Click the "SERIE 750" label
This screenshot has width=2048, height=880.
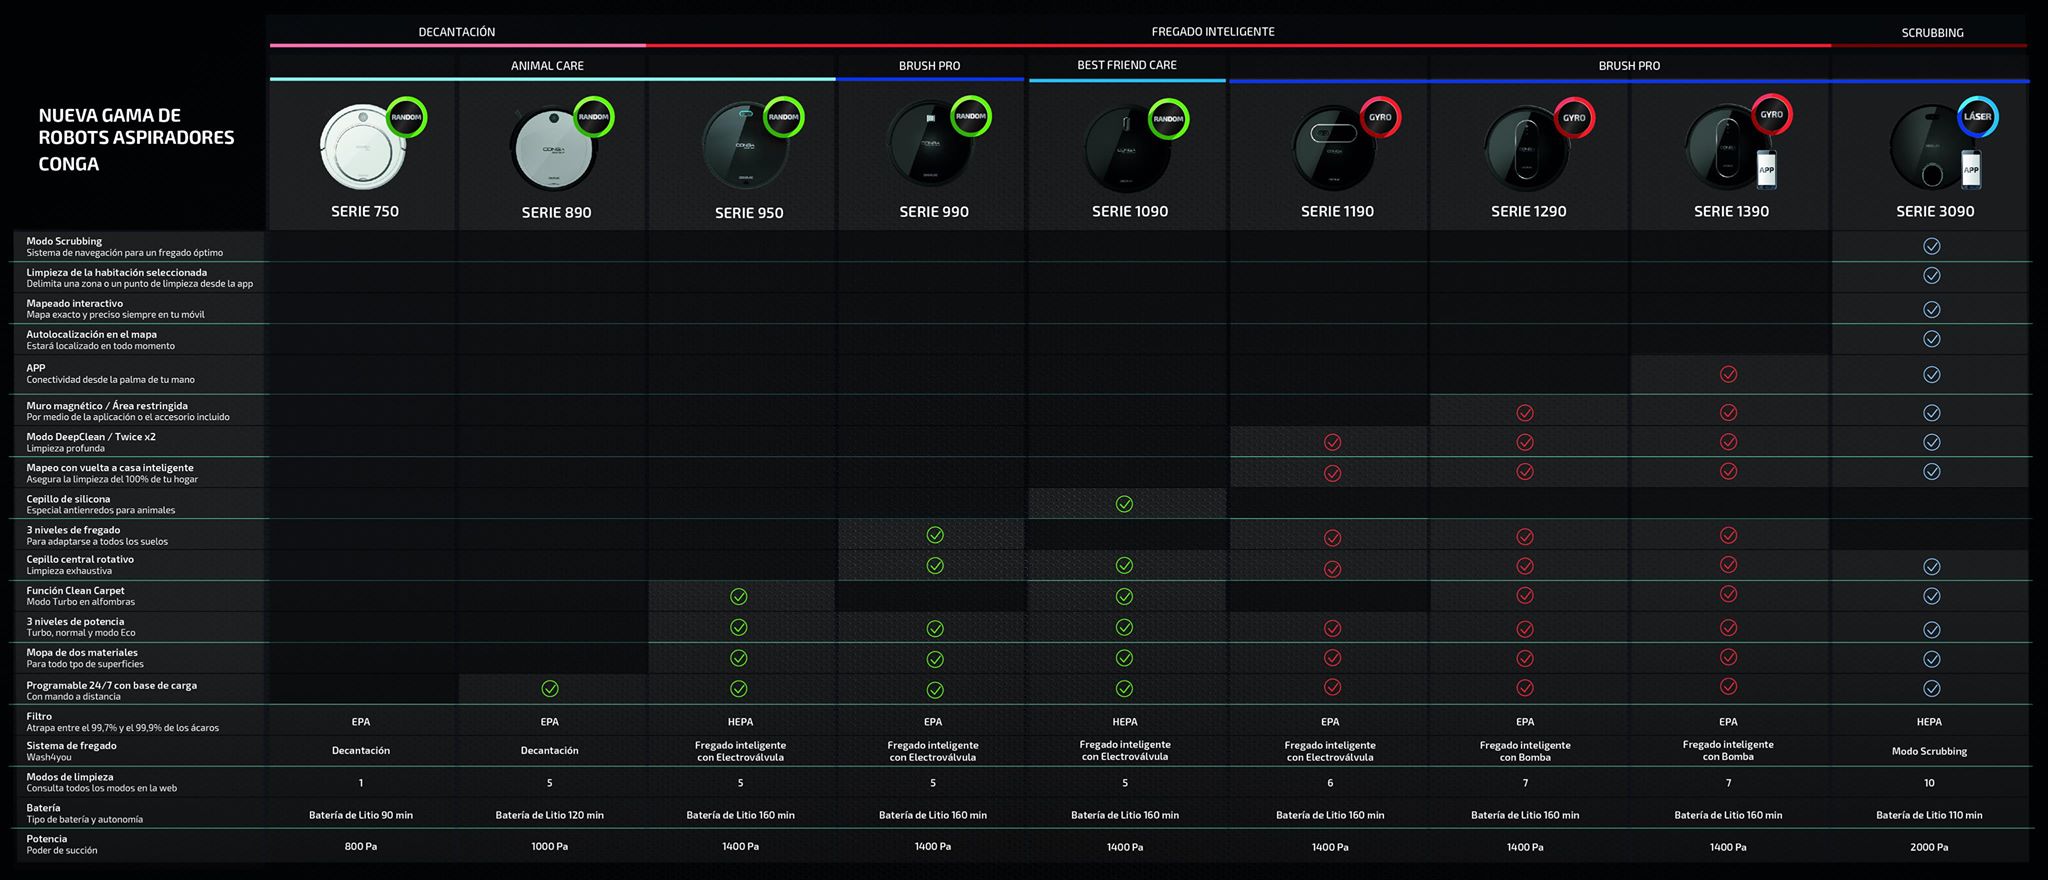pos(365,211)
